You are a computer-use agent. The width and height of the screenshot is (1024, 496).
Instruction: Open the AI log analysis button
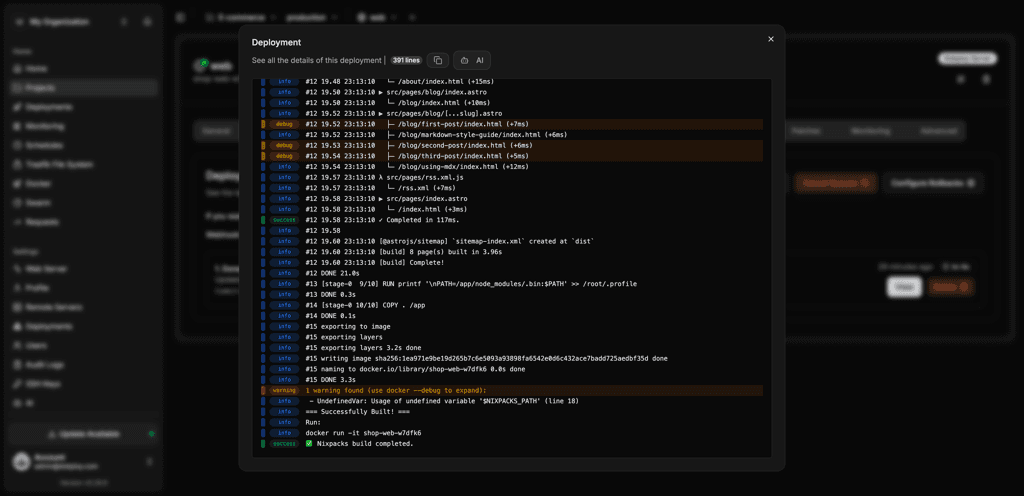coord(472,60)
